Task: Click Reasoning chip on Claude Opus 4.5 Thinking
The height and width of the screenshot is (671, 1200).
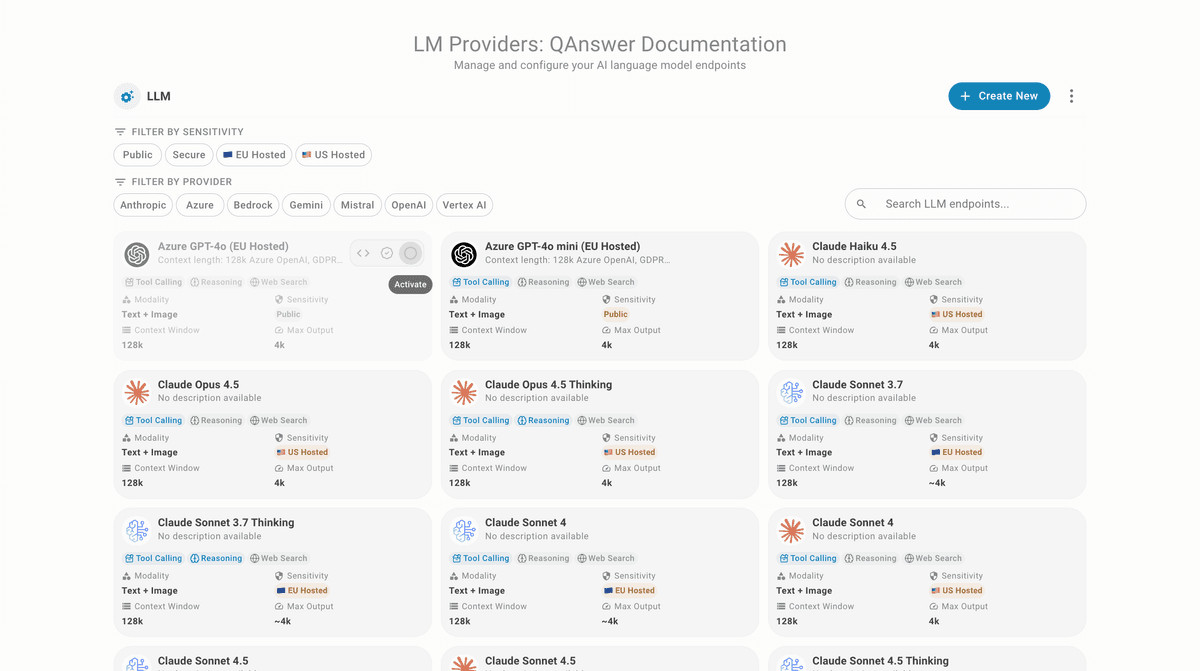Action: coord(543,420)
